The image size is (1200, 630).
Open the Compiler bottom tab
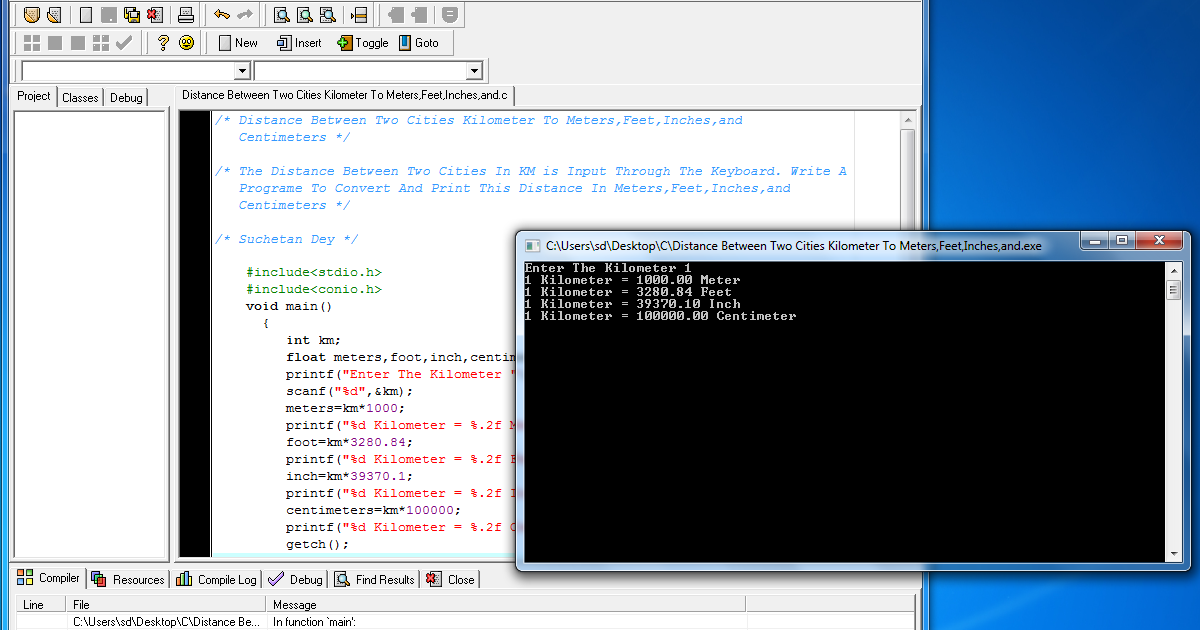(x=50, y=578)
